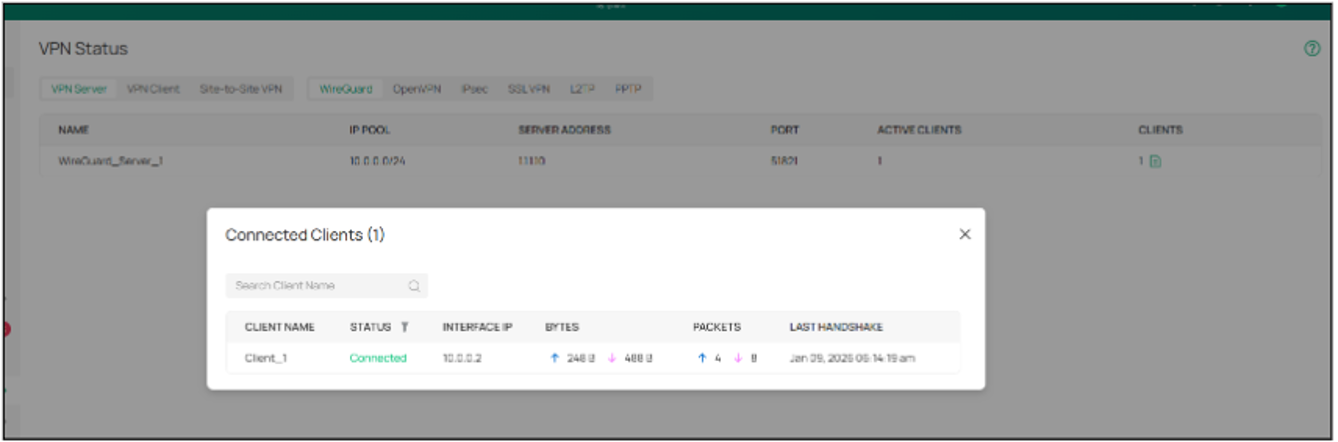Click the INTERFACE IP column header
1338x442 pixels.
478,327
